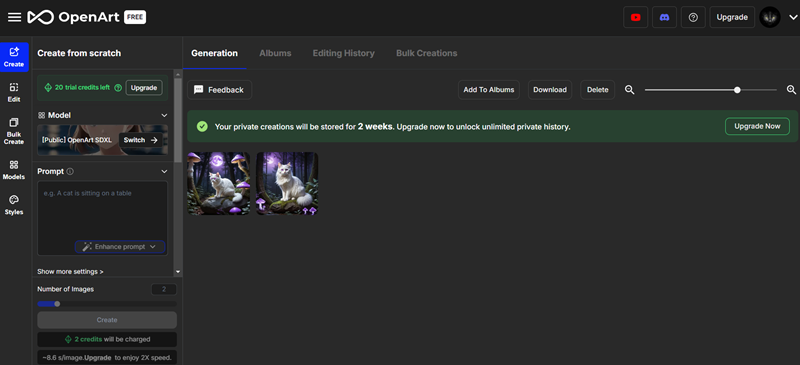Click the Upgrade button in the header
800x365 pixels.
pyautogui.click(x=732, y=17)
